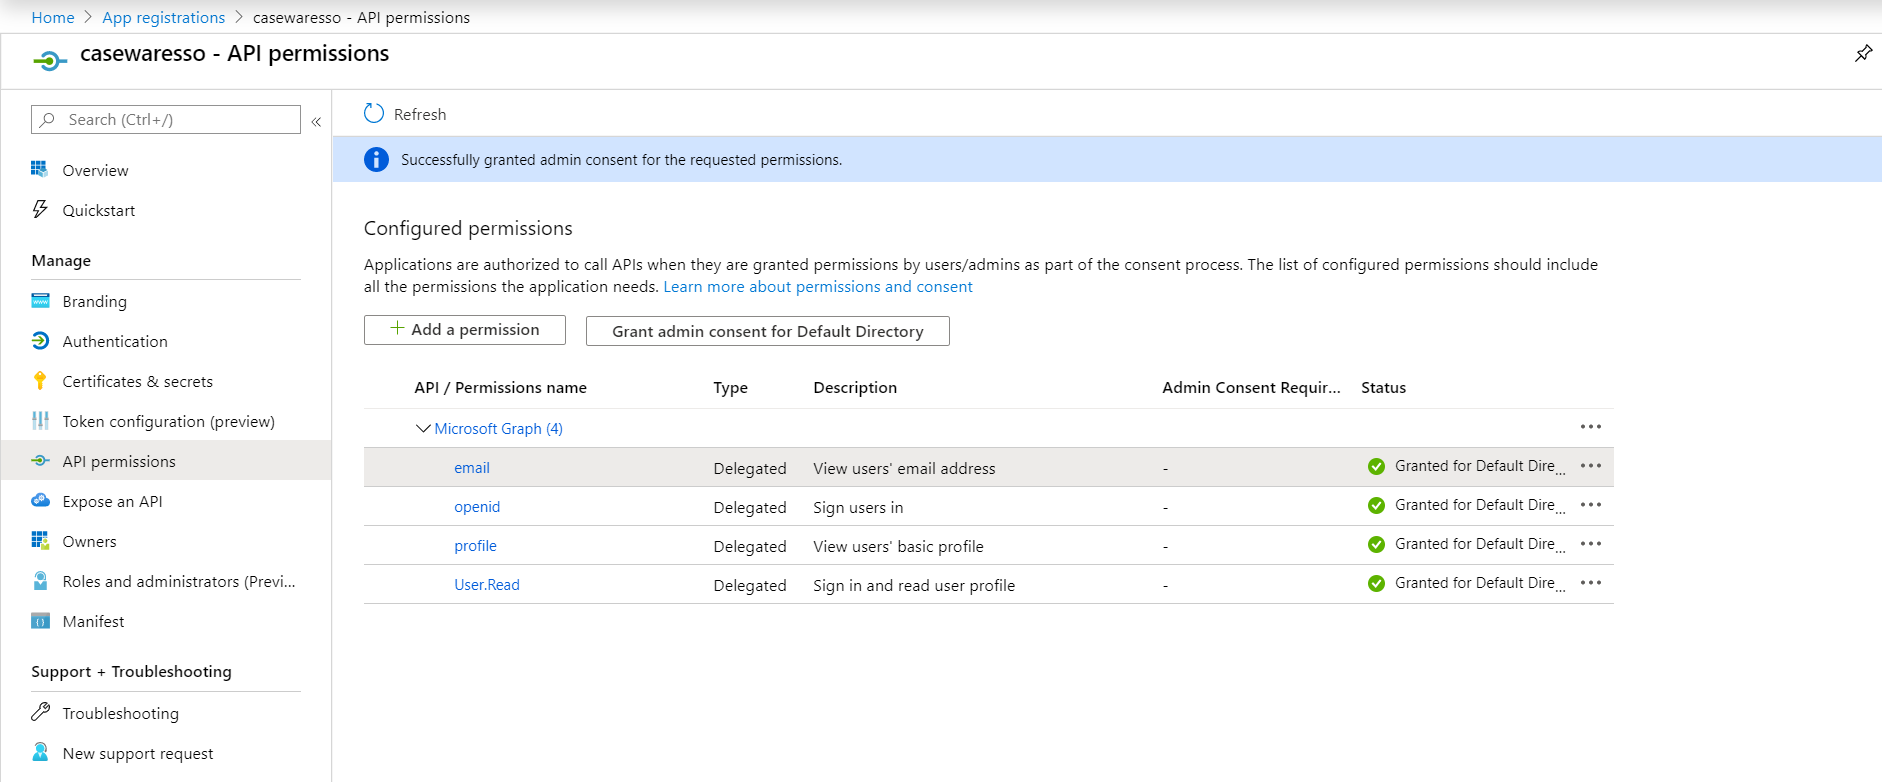Open more options for User.Read permission
The width and height of the screenshot is (1882, 782).
(x=1590, y=583)
